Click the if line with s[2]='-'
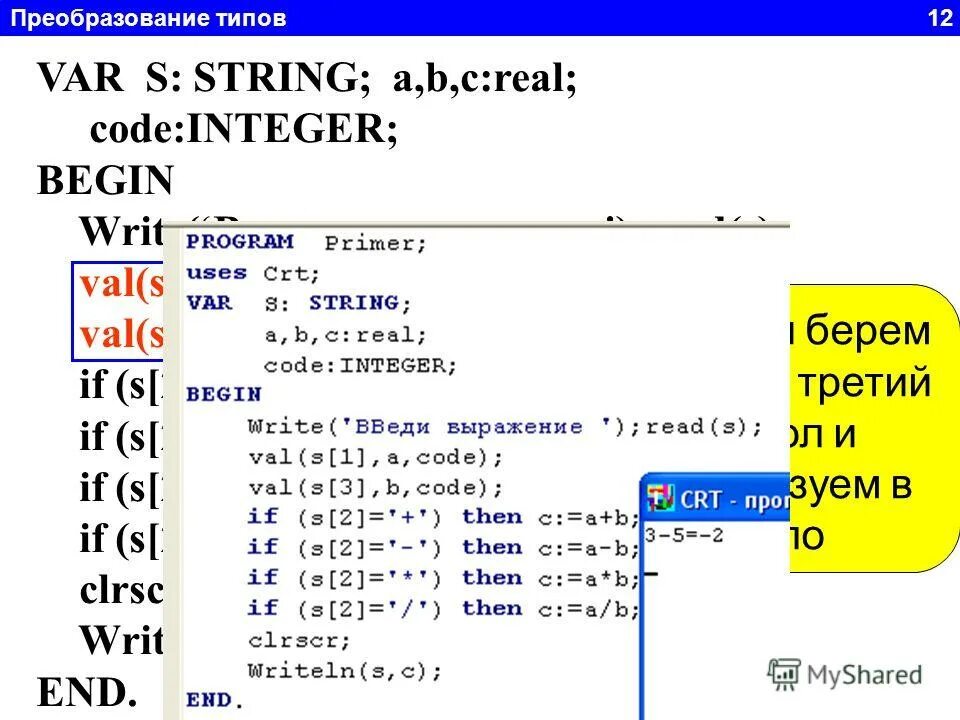960x720 pixels. pos(443,548)
